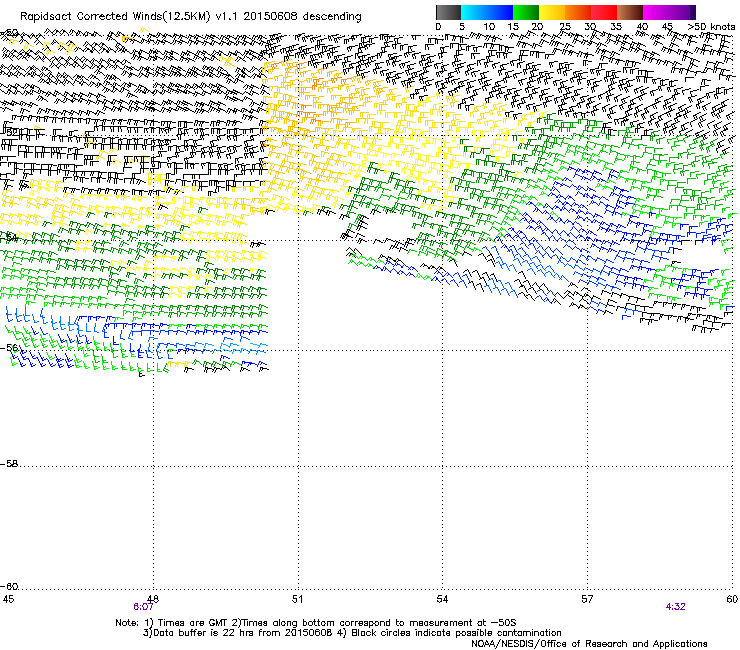740x650 pixels.
Task: Click the orange 25-30 knots legend segment
Action: 578,12
